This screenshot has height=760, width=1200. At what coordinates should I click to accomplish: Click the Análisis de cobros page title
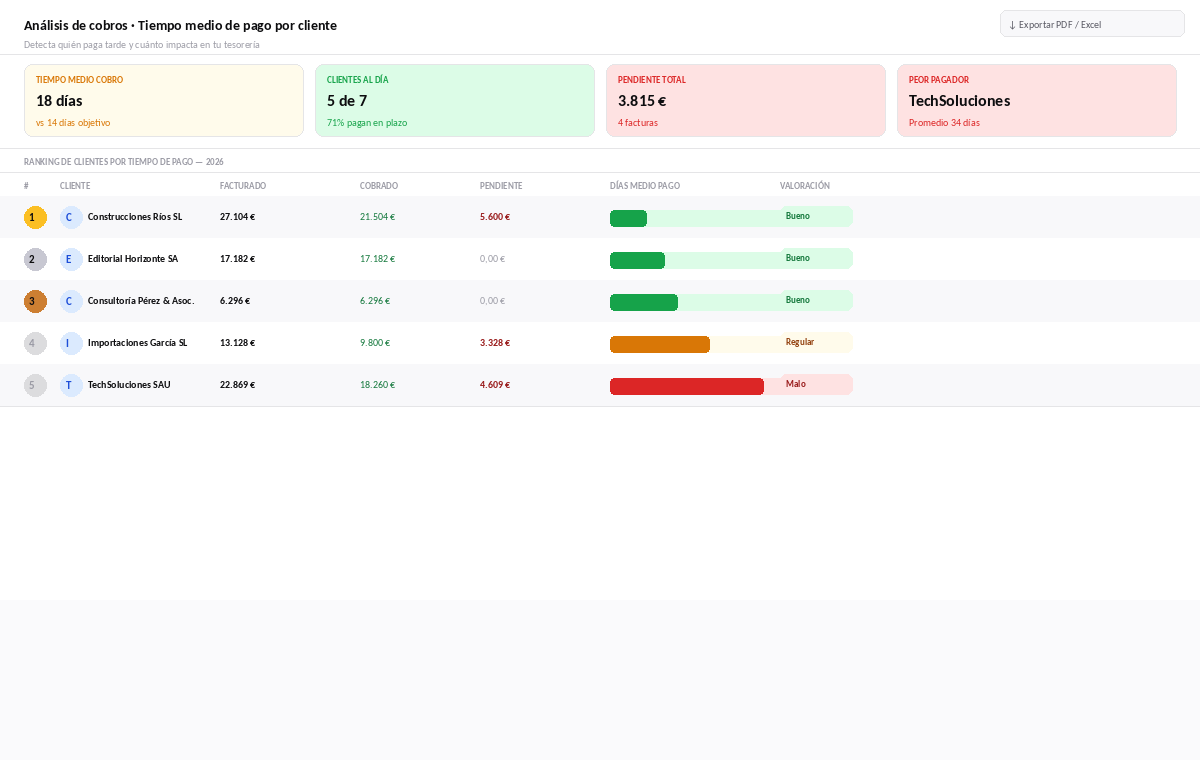tap(180, 25)
